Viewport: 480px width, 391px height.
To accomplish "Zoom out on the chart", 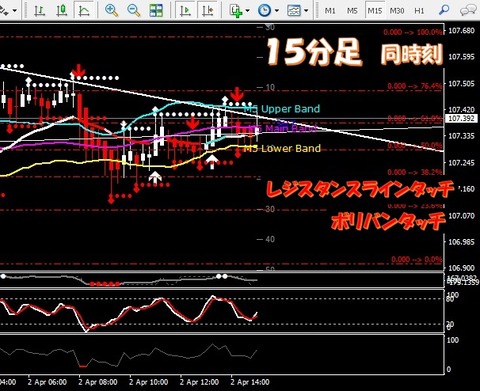I will pos(134,11).
